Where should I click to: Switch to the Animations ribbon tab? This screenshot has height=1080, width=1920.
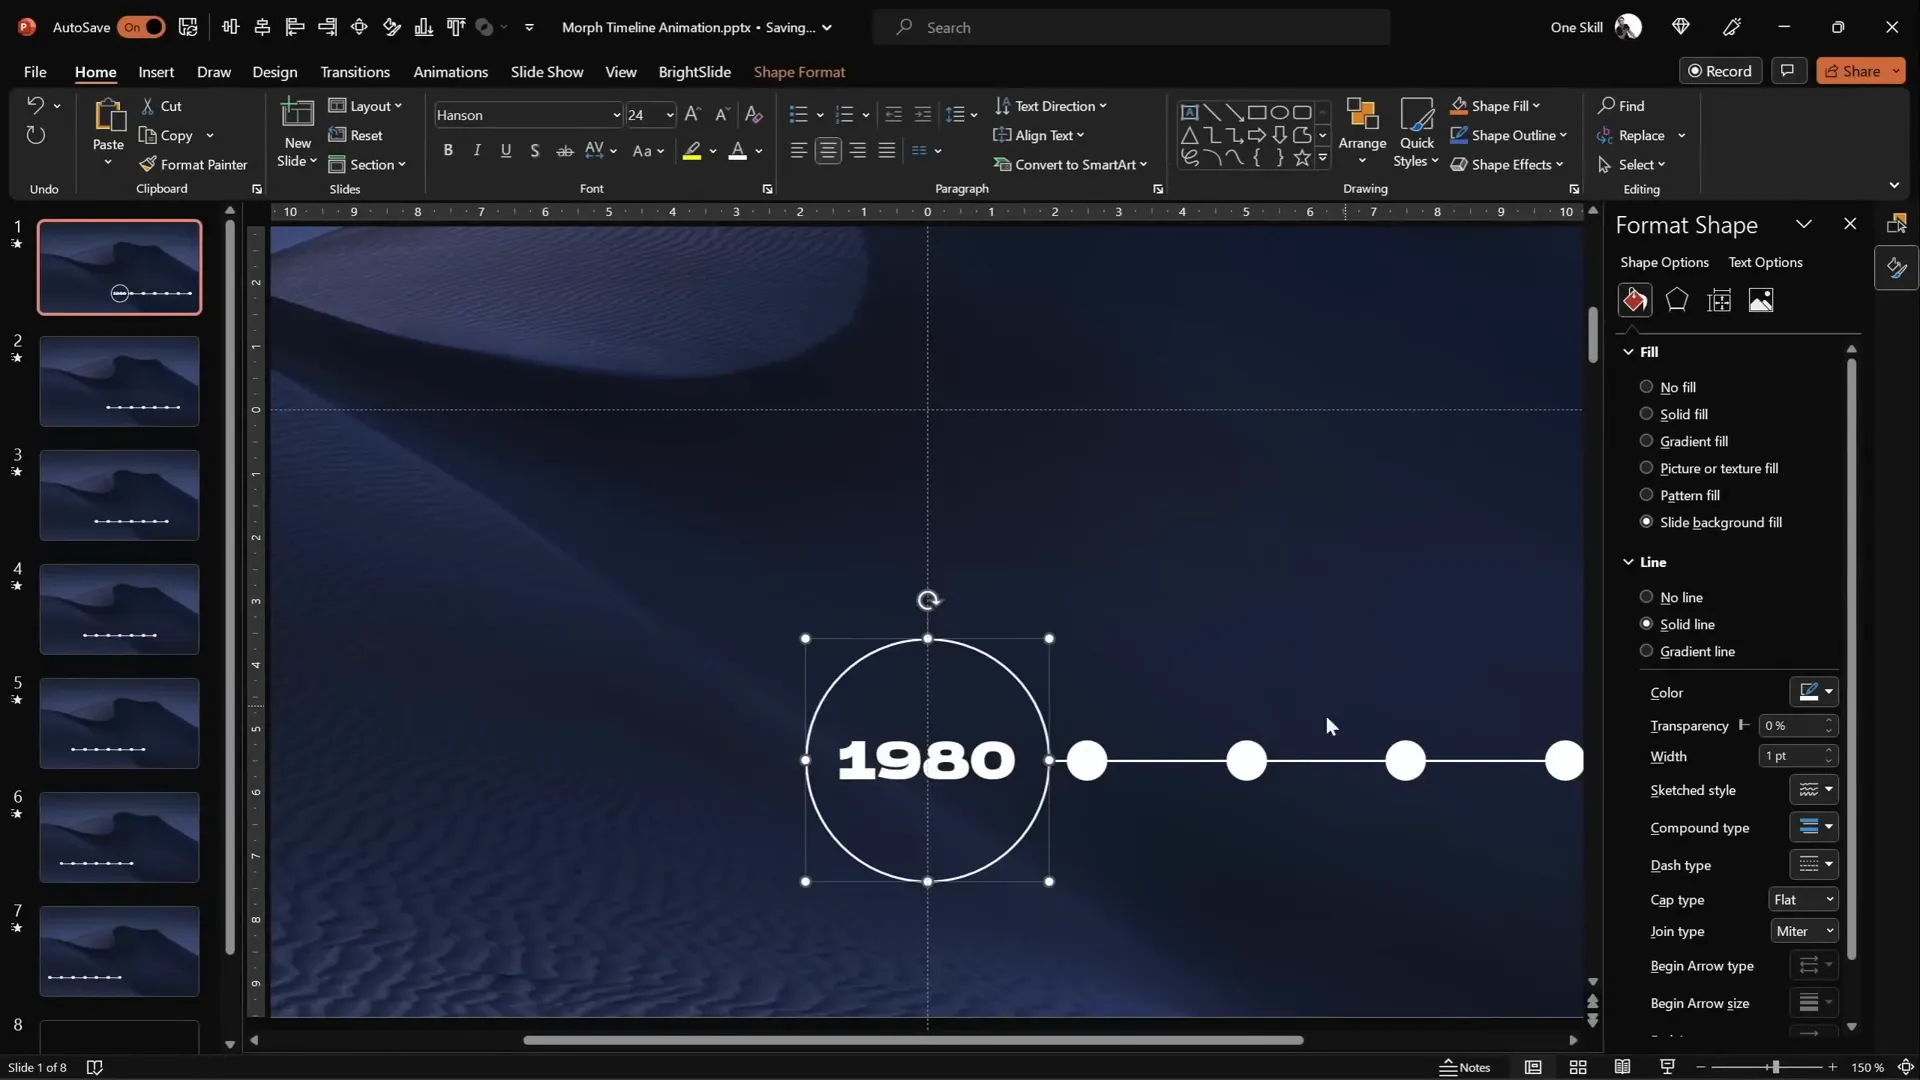point(451,71)
